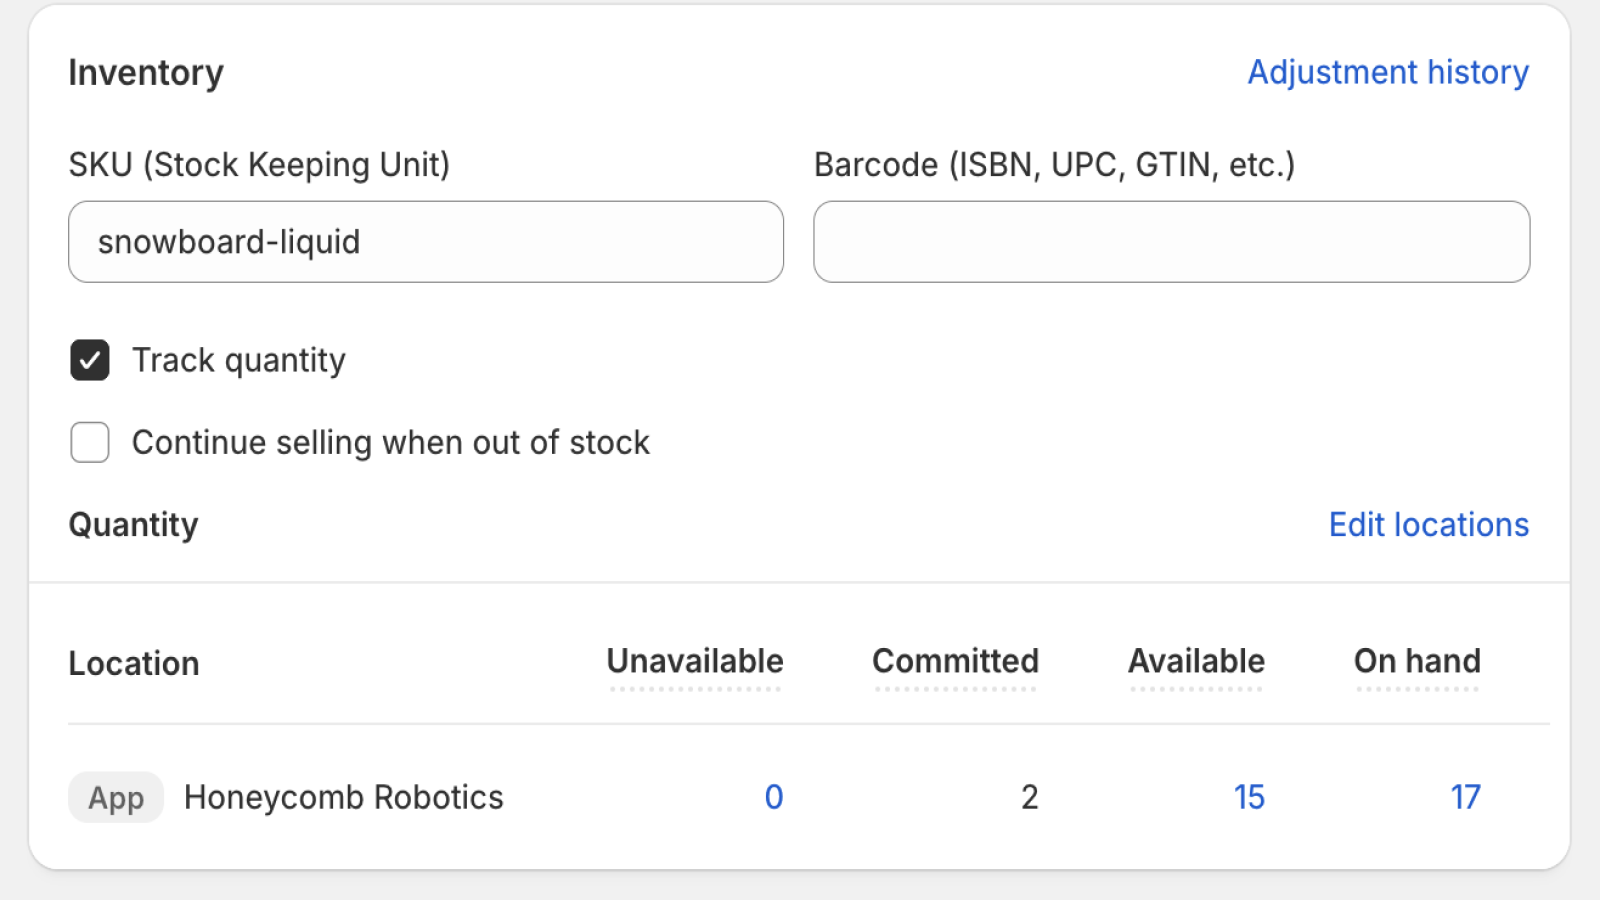This screenshot has width=1600, height=900.
Task: Show tooltip for On hand column header
Action: (1417, 661)
